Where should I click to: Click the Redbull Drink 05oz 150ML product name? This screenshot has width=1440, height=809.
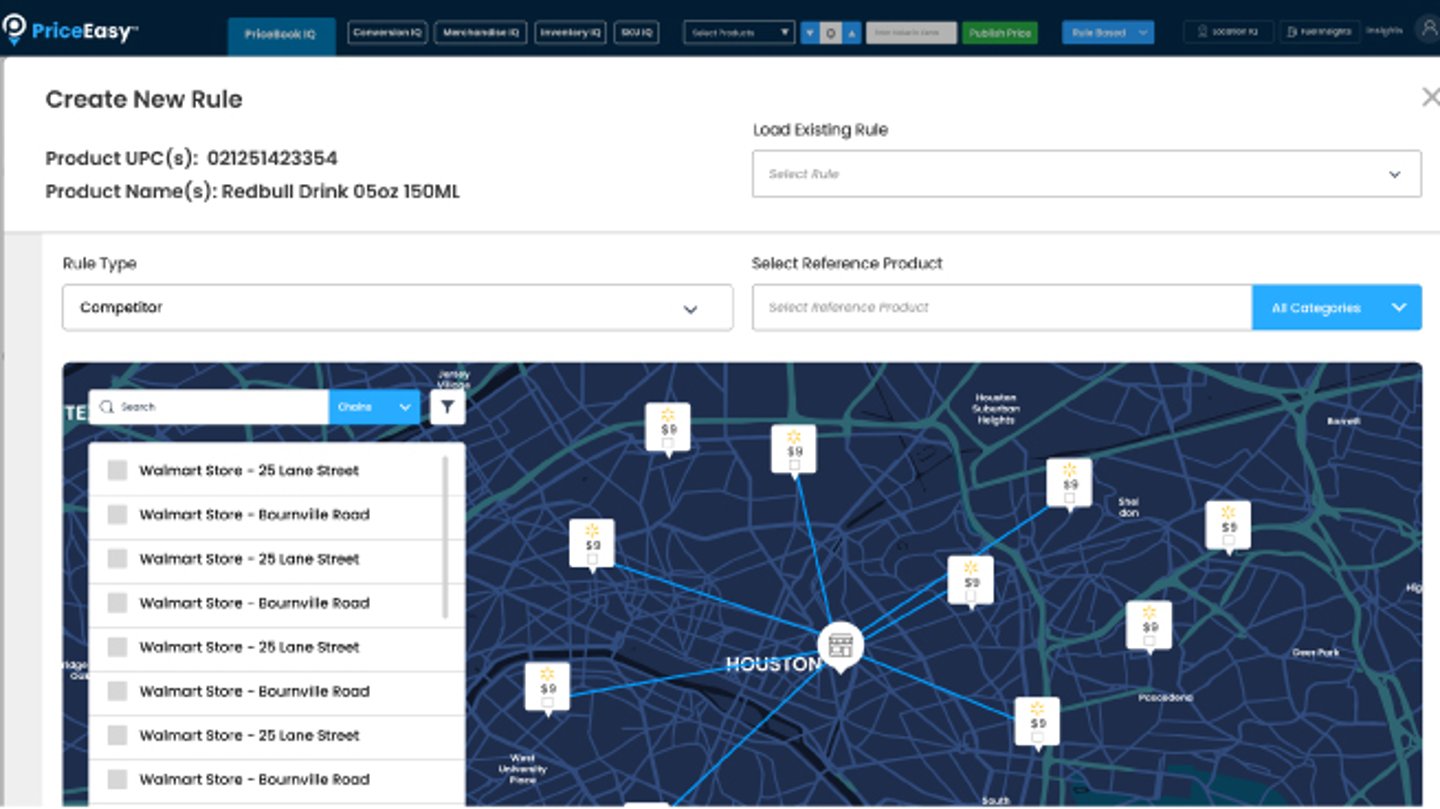[340, 191]
